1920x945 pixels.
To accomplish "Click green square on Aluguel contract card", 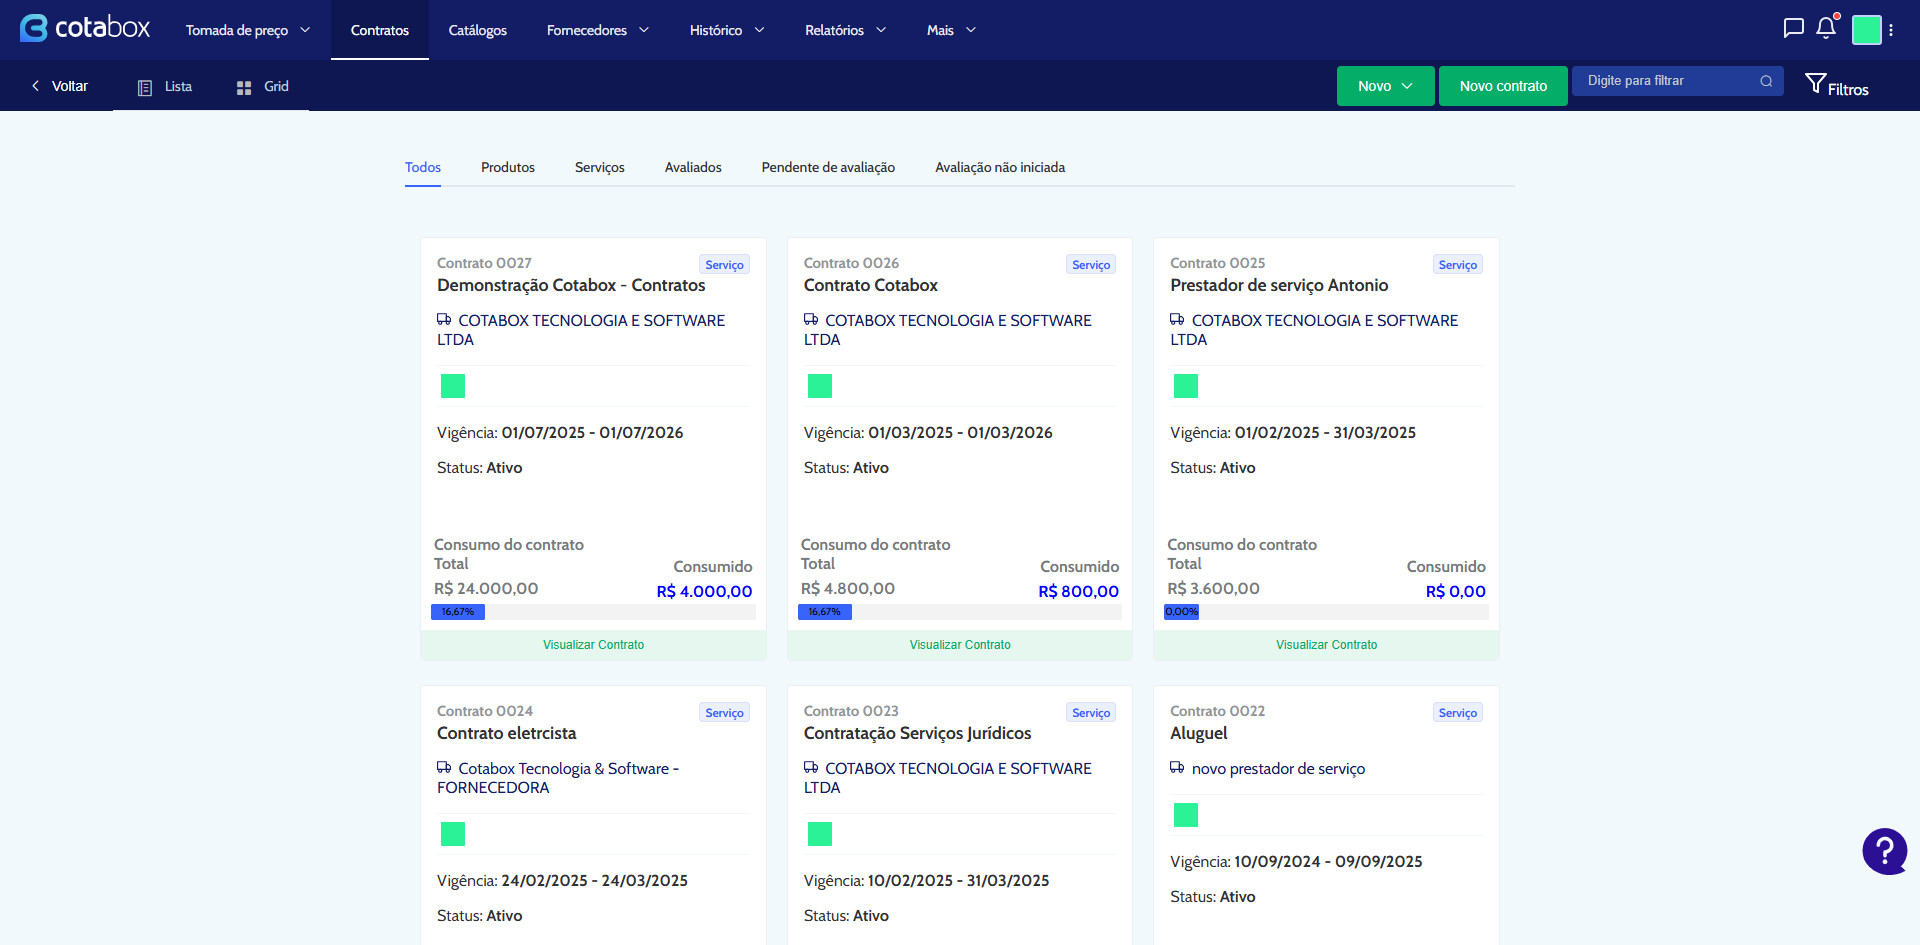I will point(1186,815).
